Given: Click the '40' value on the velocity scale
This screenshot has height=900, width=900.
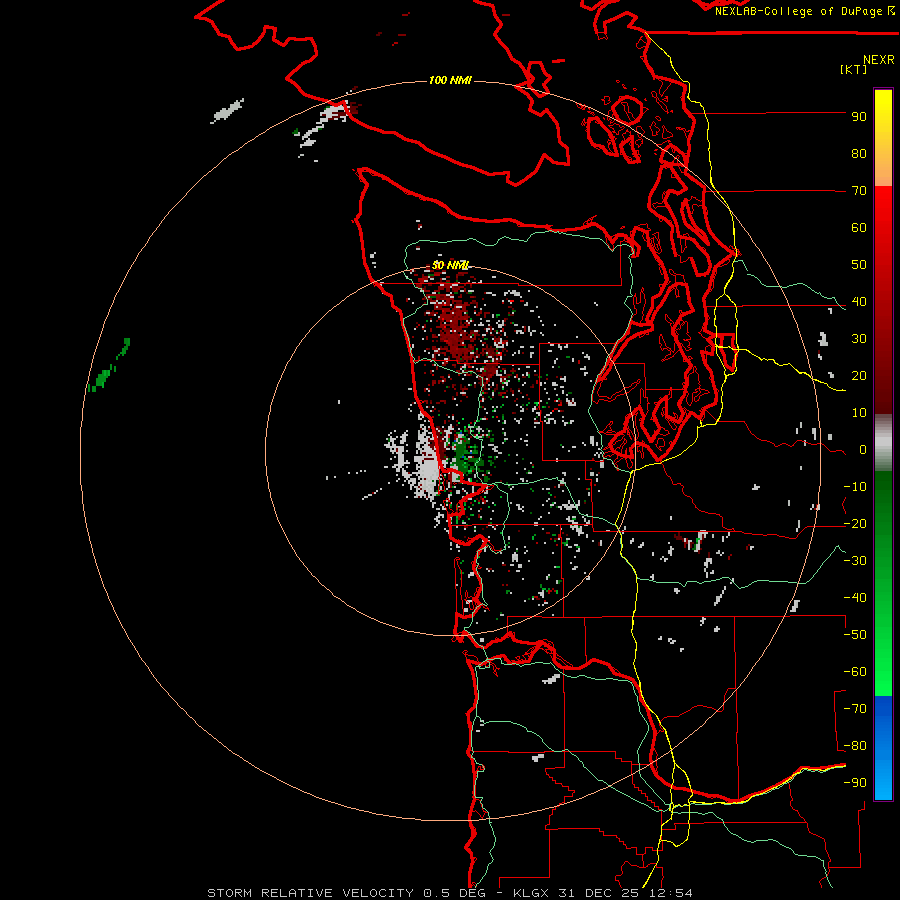Looking at the screenshot, I should [x=859, y=302].
